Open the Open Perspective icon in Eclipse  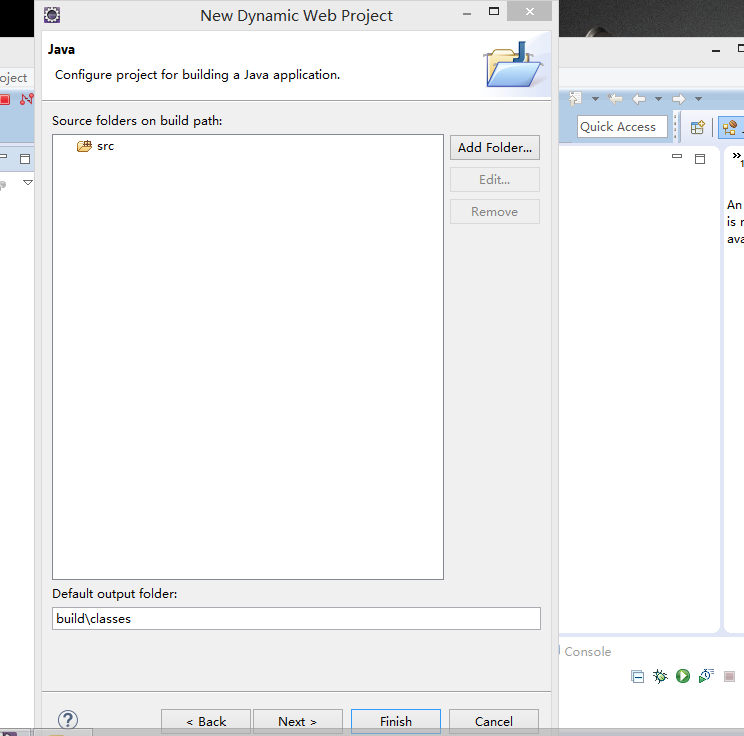698,127
